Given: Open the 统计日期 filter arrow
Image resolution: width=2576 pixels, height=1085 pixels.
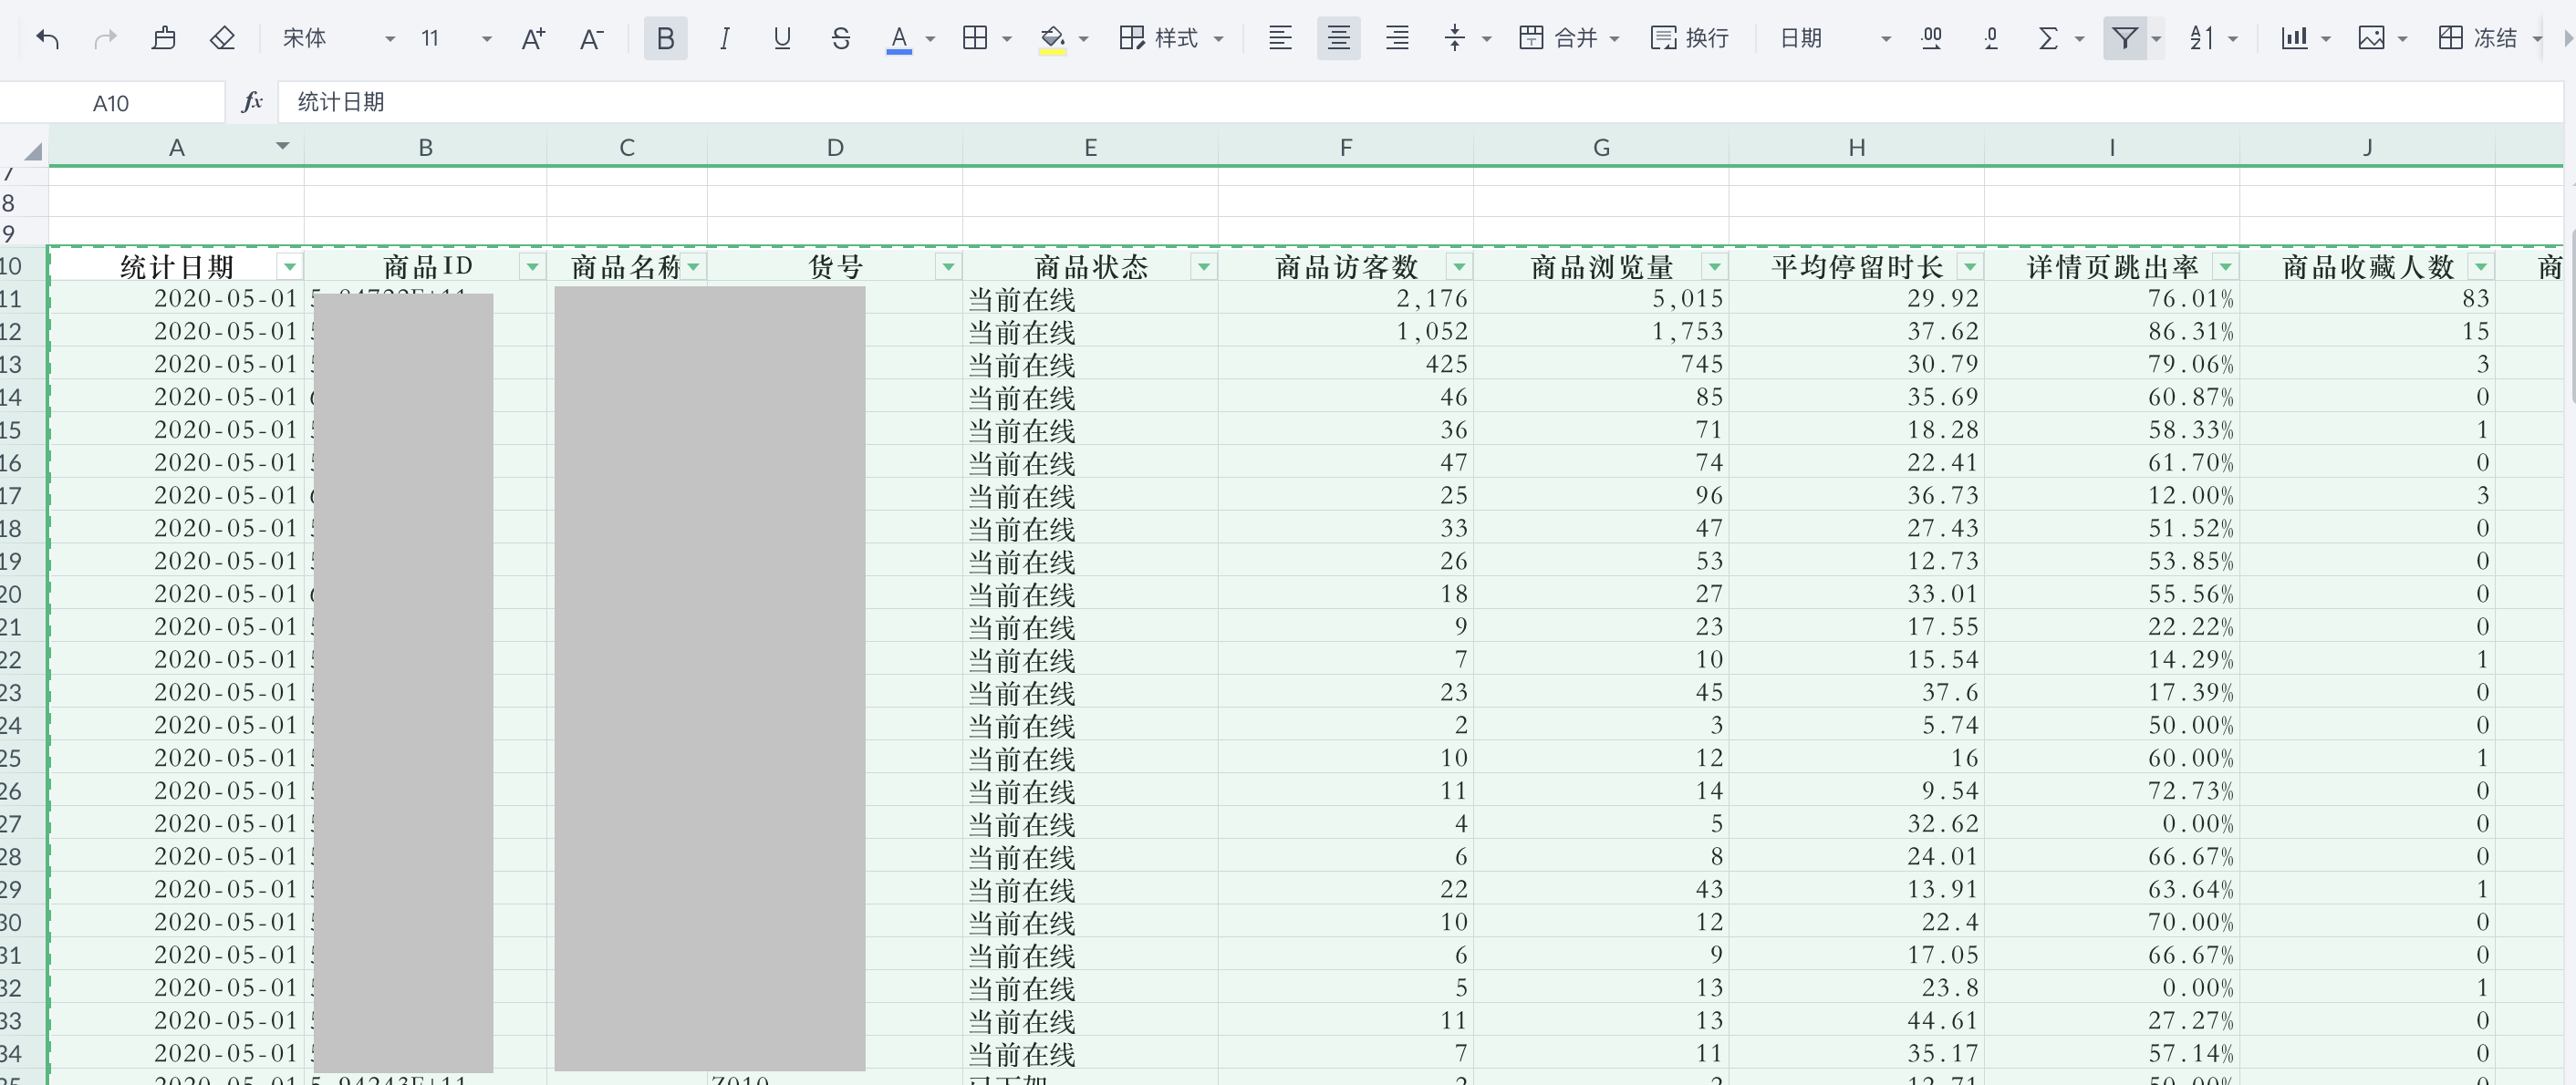Looking at the screenshot, I should tap(290, 267).
